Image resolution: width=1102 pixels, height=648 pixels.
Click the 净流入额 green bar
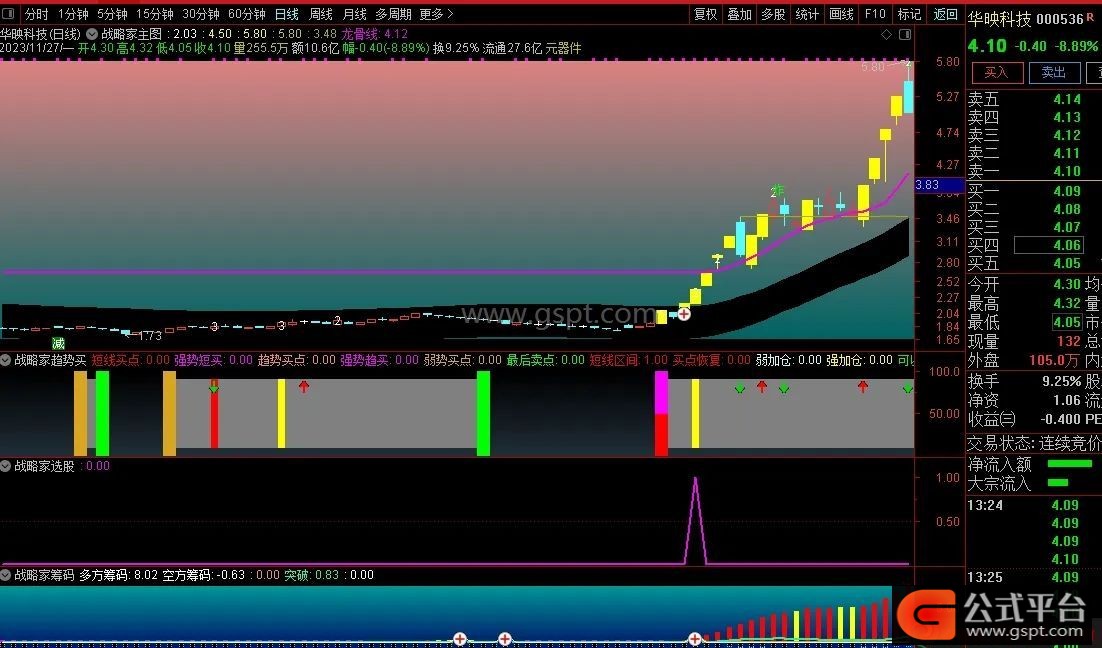click(x=1070, y=464)
